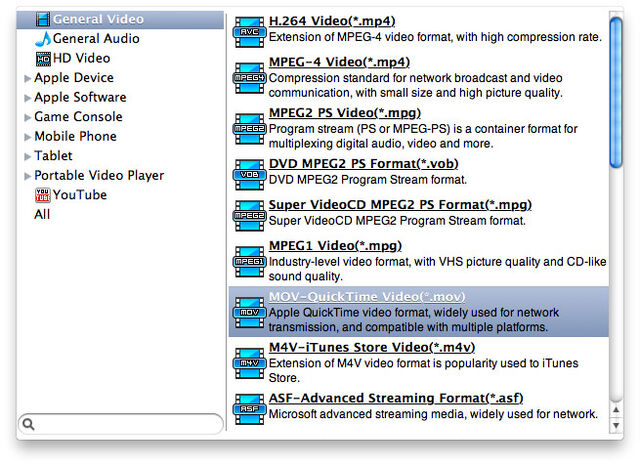Expand the Portable Video Player category
The height and width of the screenshot is (466, 640).
pos(27,176)
